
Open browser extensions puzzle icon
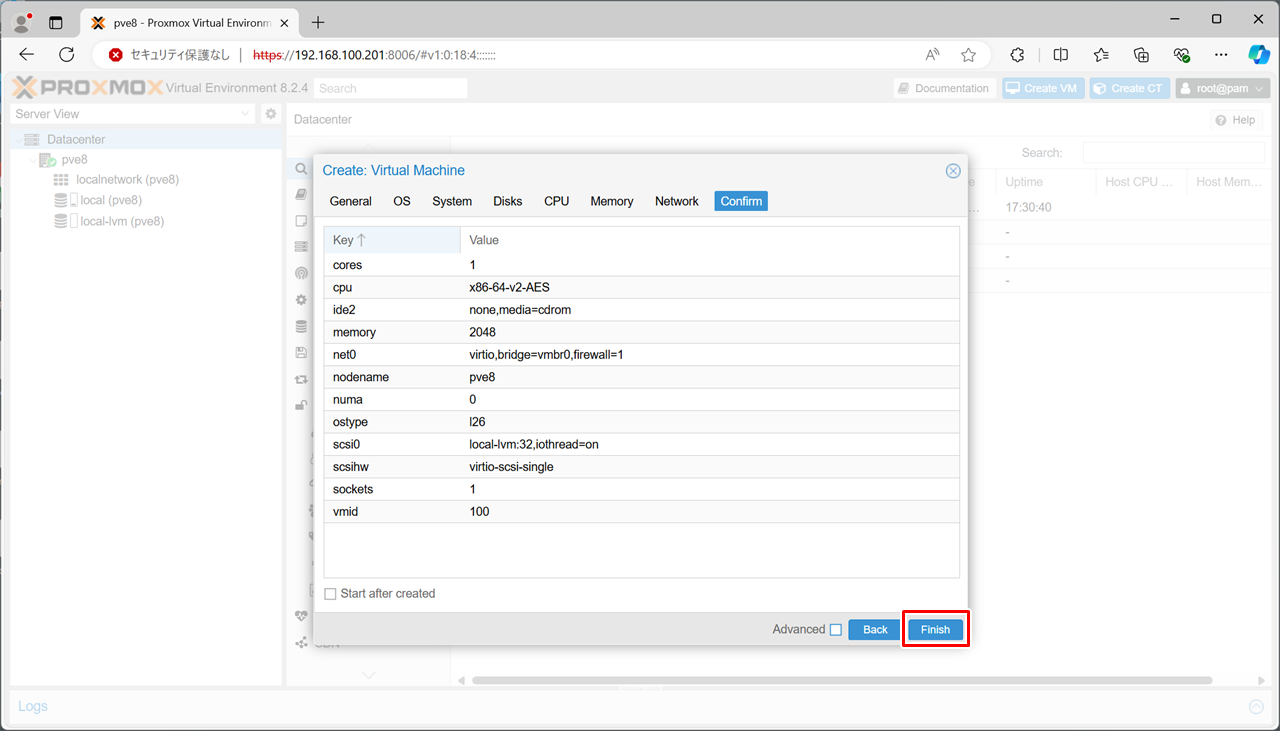(x=1018, y=55)
